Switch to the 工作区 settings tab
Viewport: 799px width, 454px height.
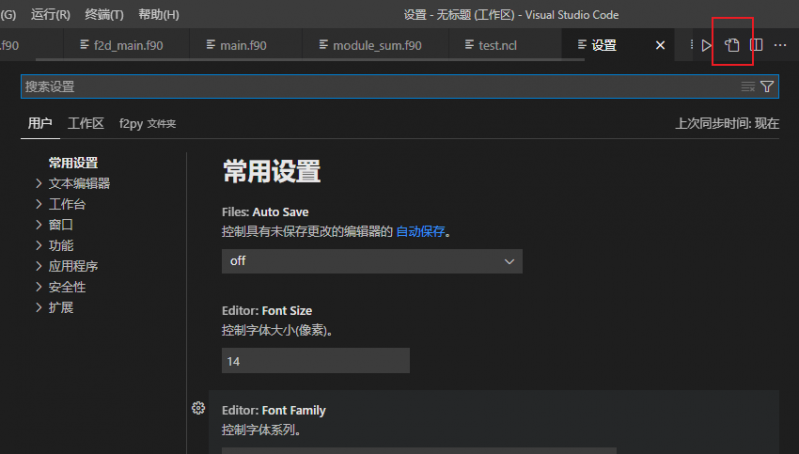(x=86, y=123)
